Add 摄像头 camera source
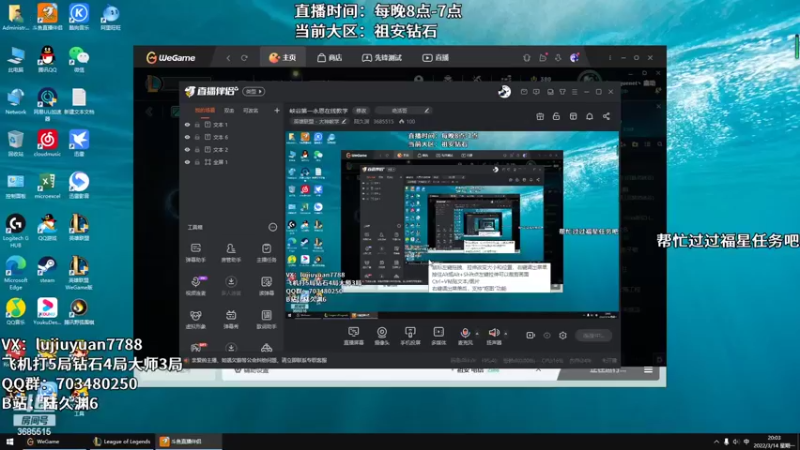 [382, 336]
